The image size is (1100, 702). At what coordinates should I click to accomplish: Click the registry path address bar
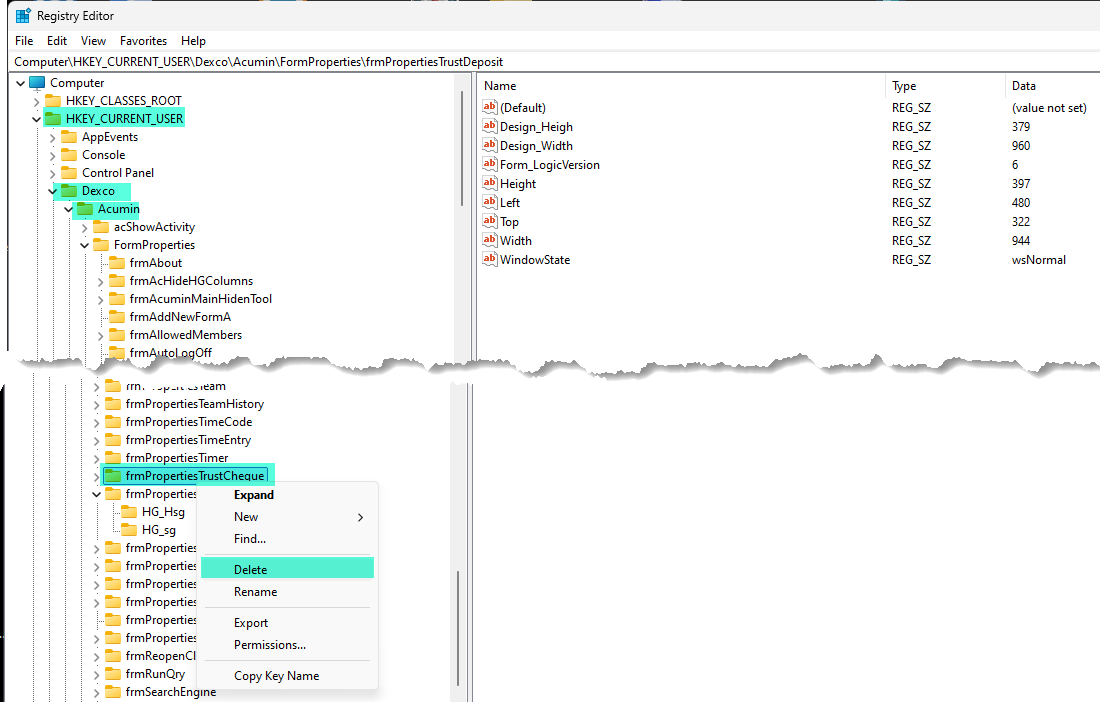click(554, 62)
